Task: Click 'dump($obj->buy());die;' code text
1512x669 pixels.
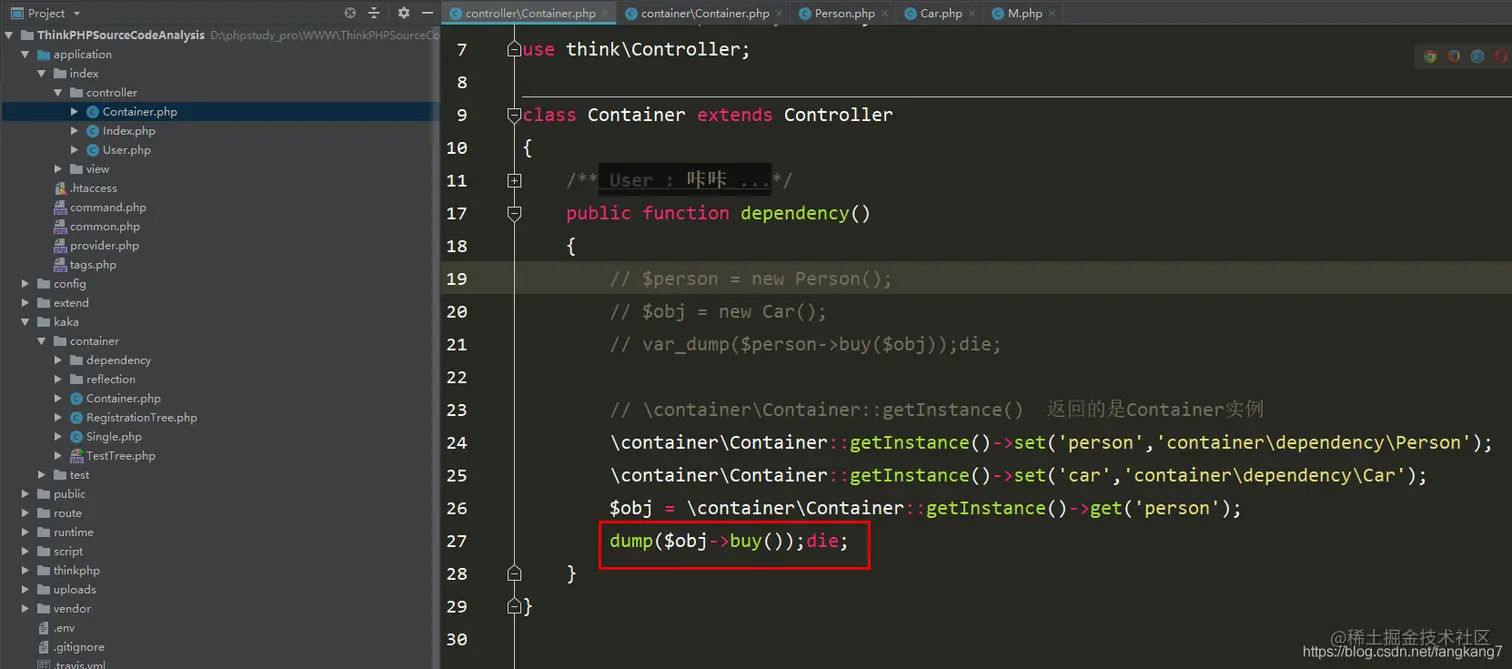Action: 729,541
